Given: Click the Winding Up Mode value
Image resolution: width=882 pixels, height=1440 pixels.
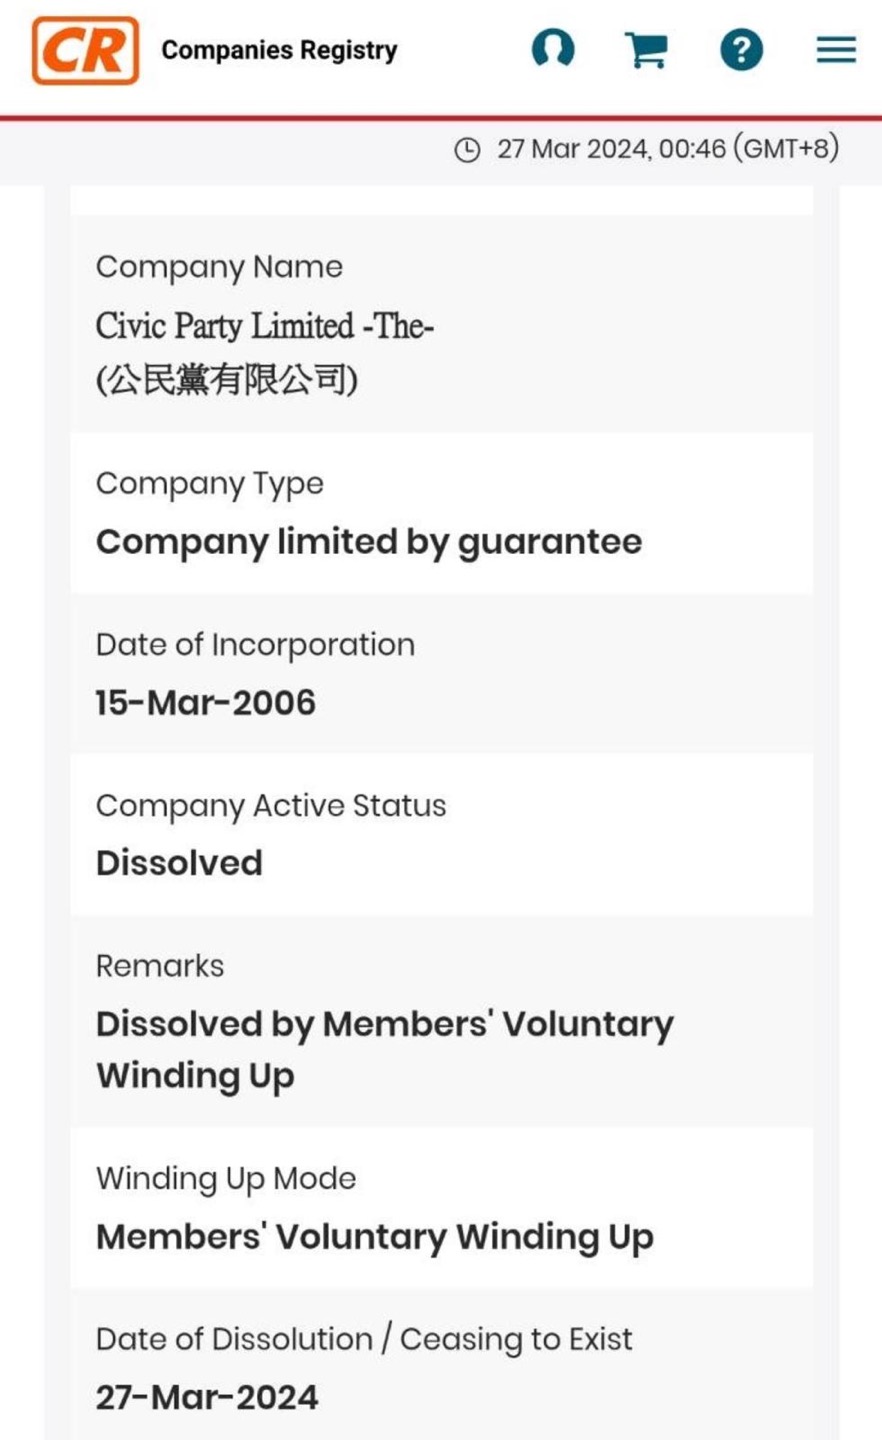Looking at the screenshot, I should point(375,1237).
